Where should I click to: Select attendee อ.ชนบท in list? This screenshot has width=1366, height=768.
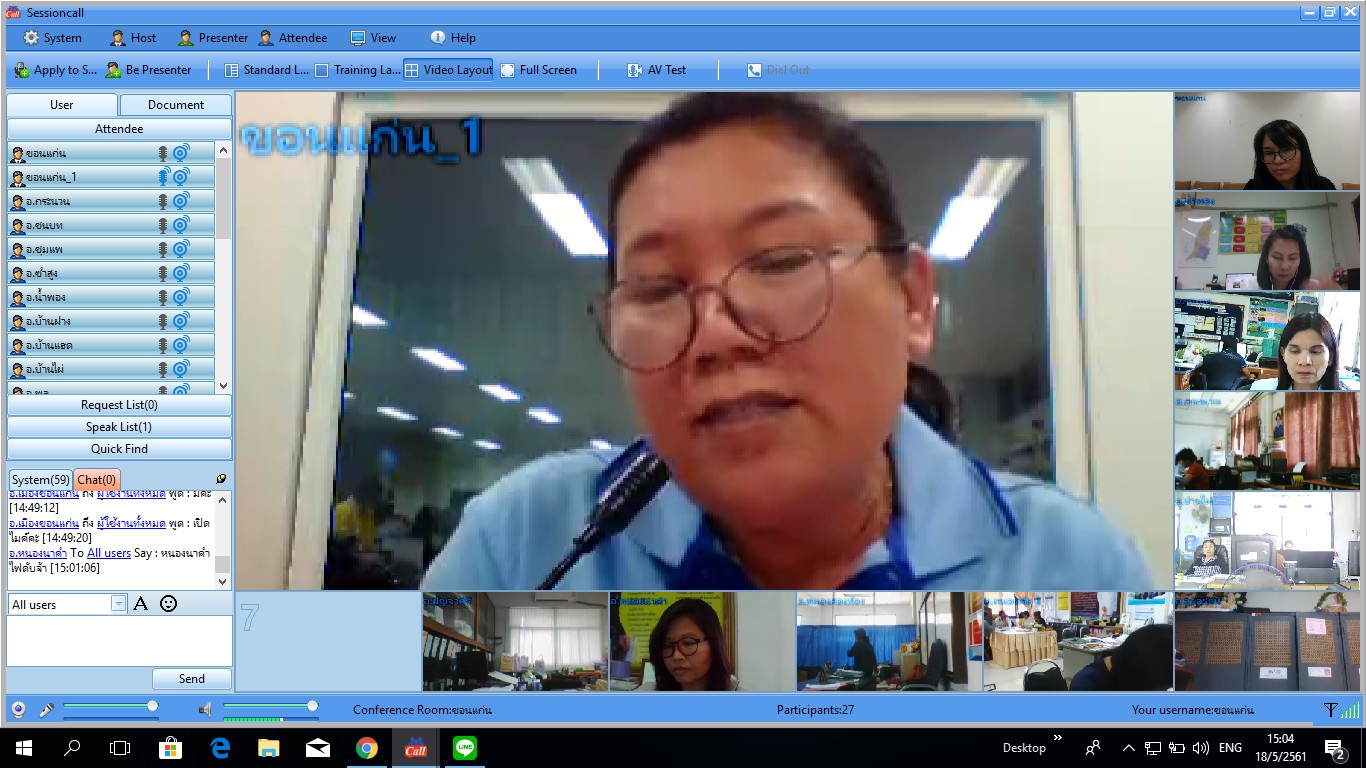tap(111, 225)
